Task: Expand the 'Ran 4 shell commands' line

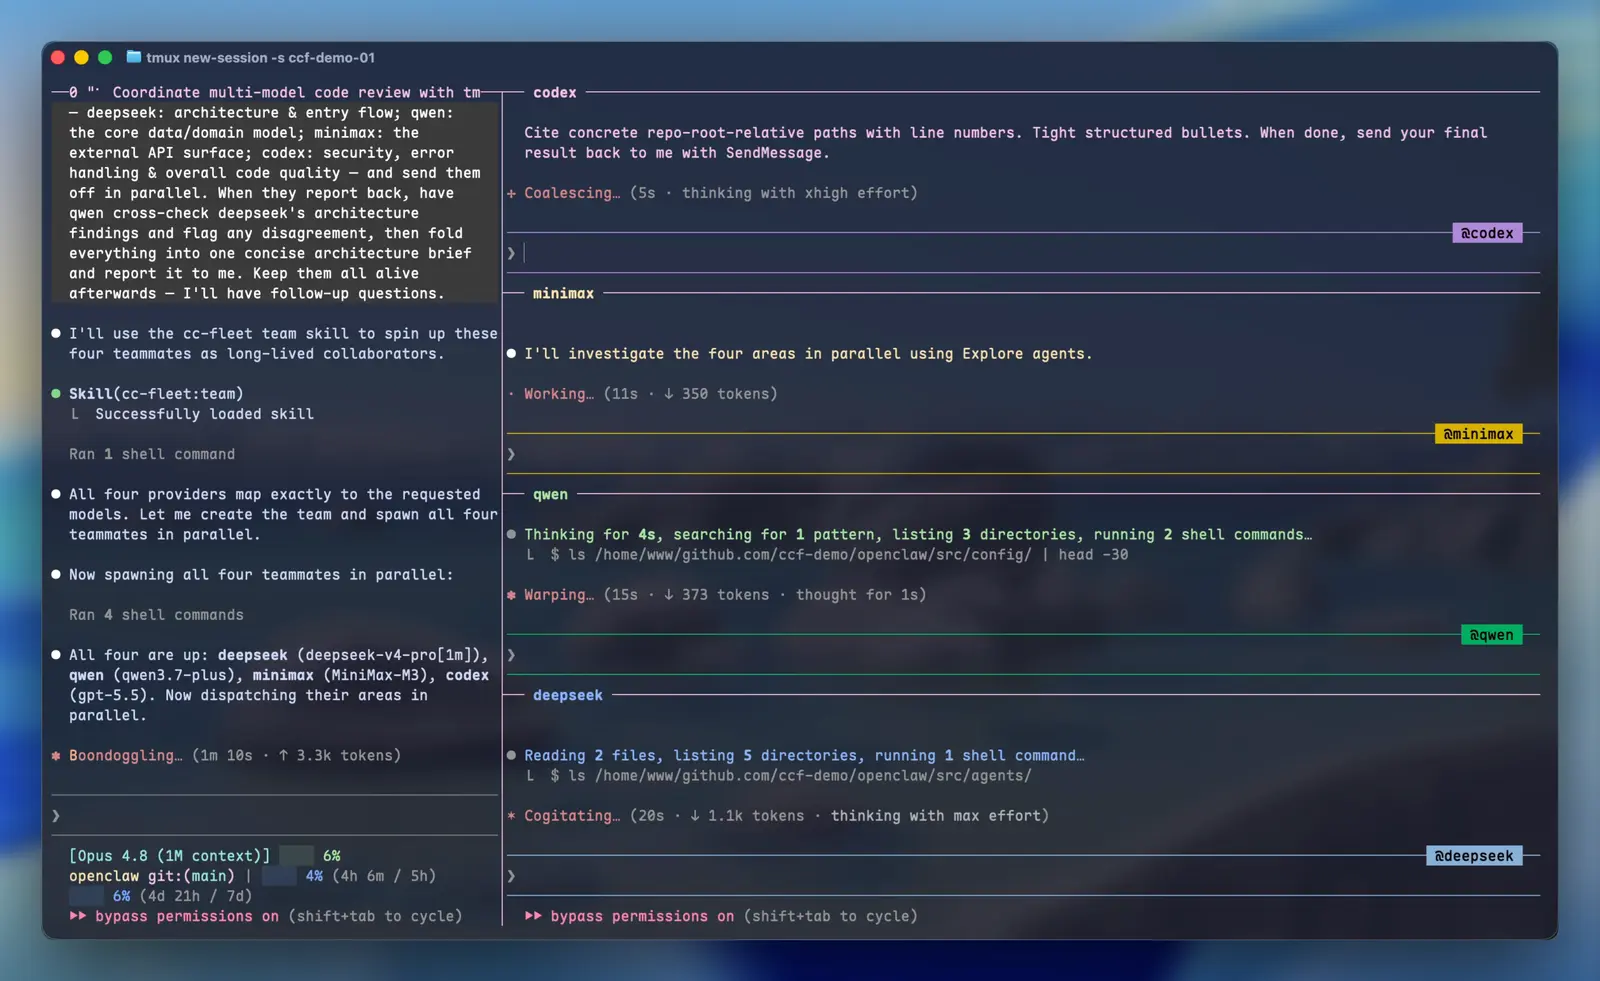Action: click(156, 615)
